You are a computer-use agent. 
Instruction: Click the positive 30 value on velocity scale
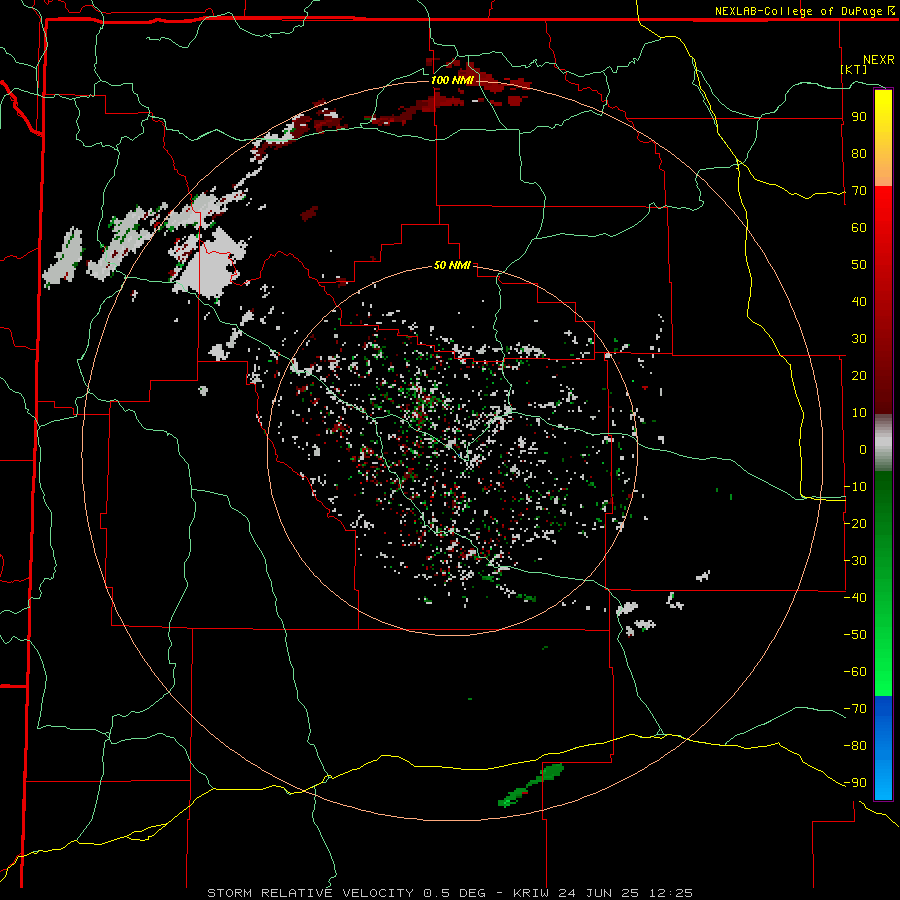[859, 339]
